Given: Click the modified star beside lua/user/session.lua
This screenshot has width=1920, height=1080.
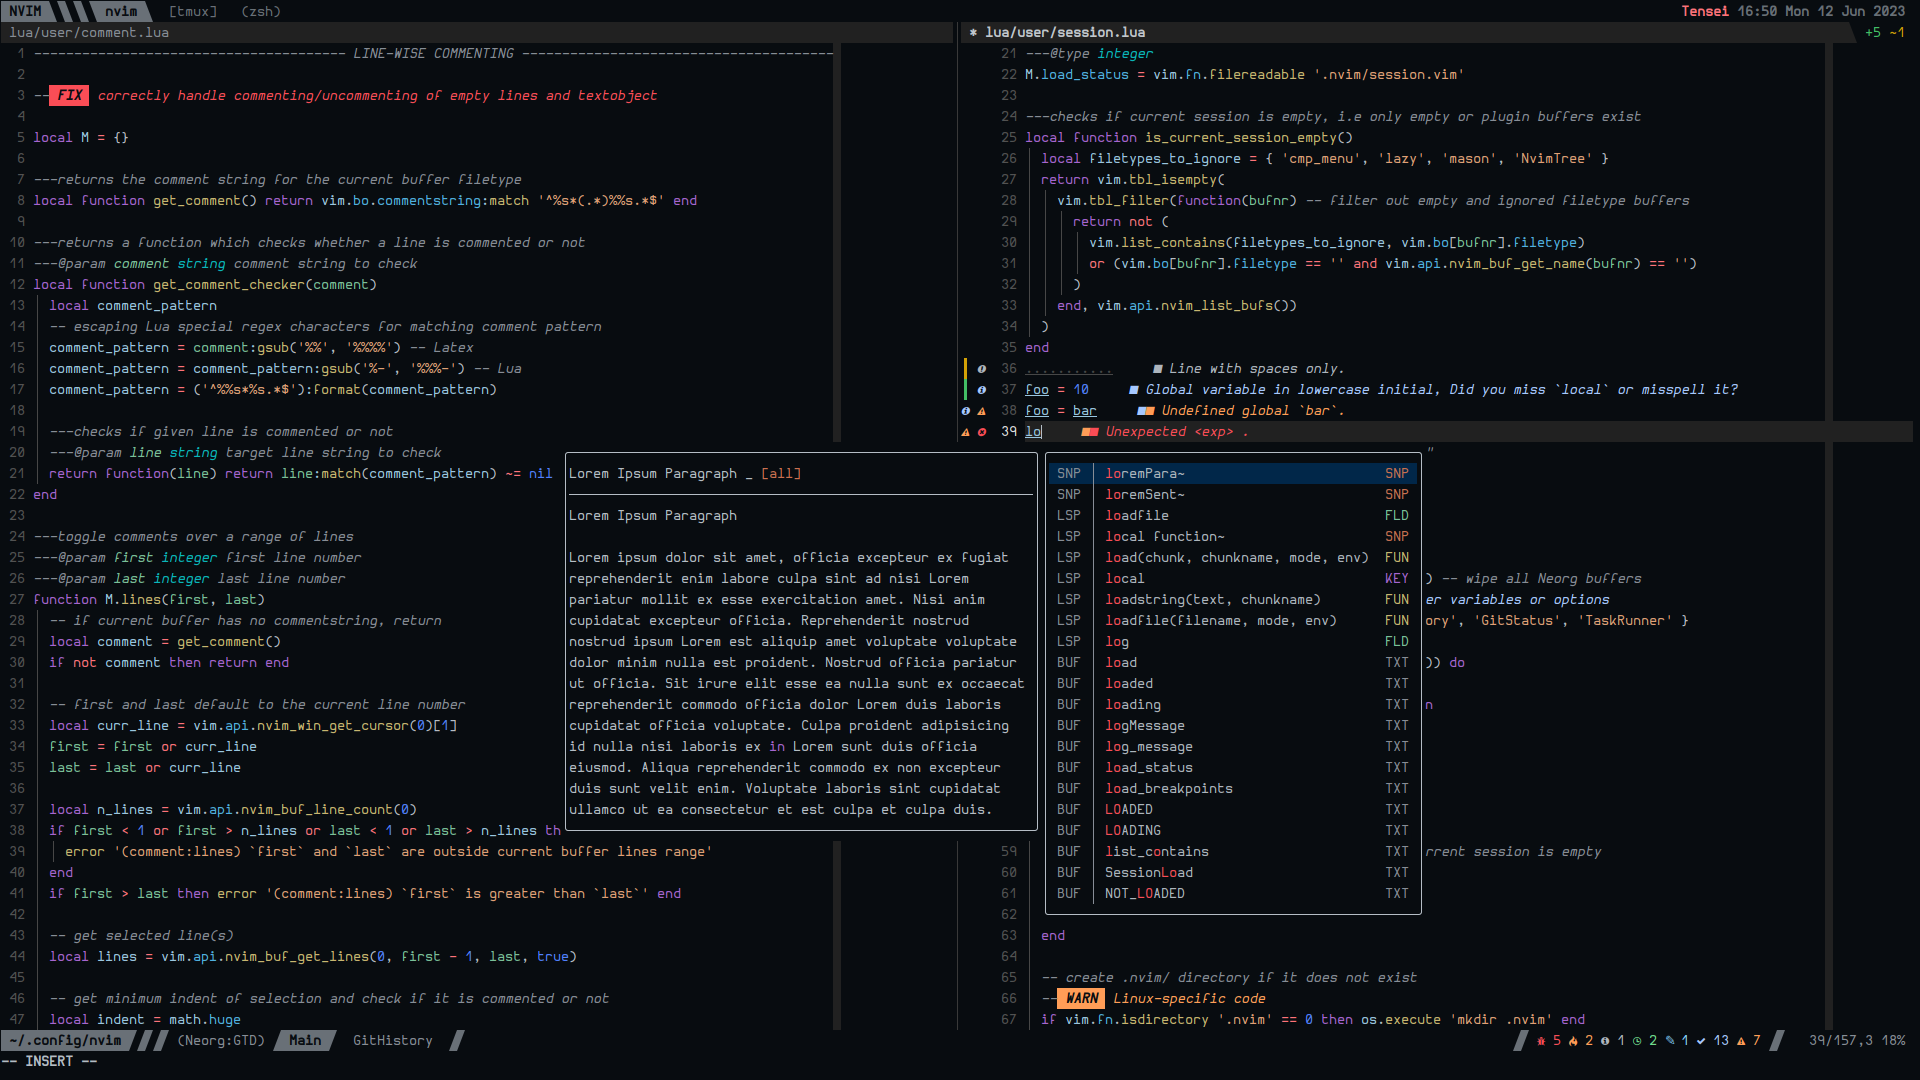Looking at the screenshot, I should [973, 33].
